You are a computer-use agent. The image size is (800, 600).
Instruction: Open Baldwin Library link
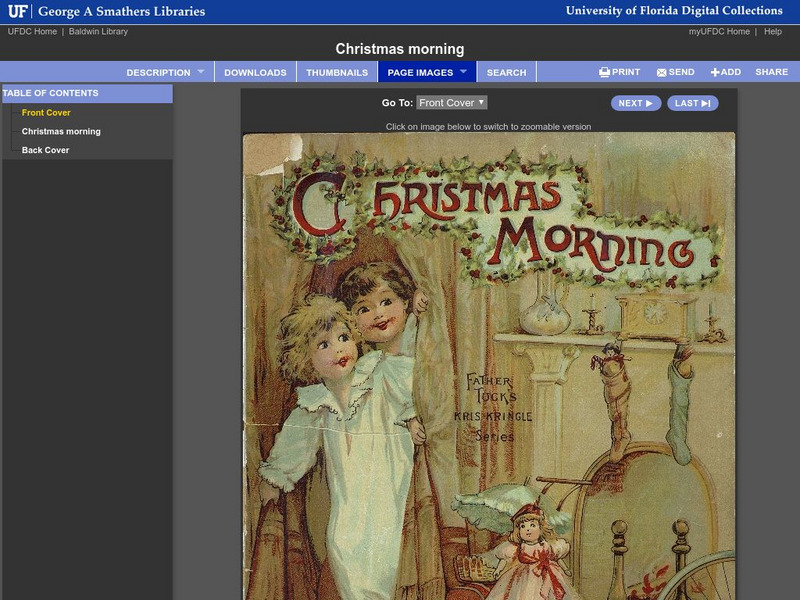click(98, 32)
